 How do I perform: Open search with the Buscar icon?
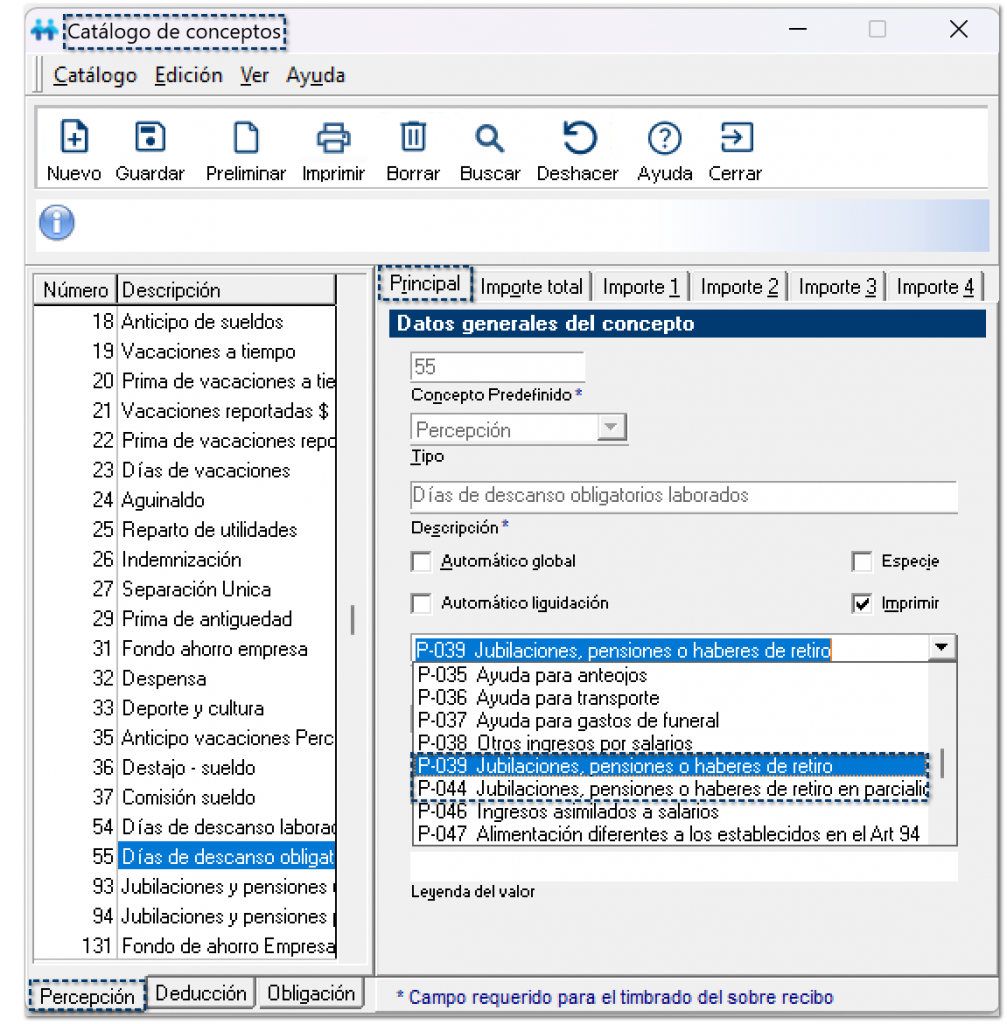pos(489,138)
